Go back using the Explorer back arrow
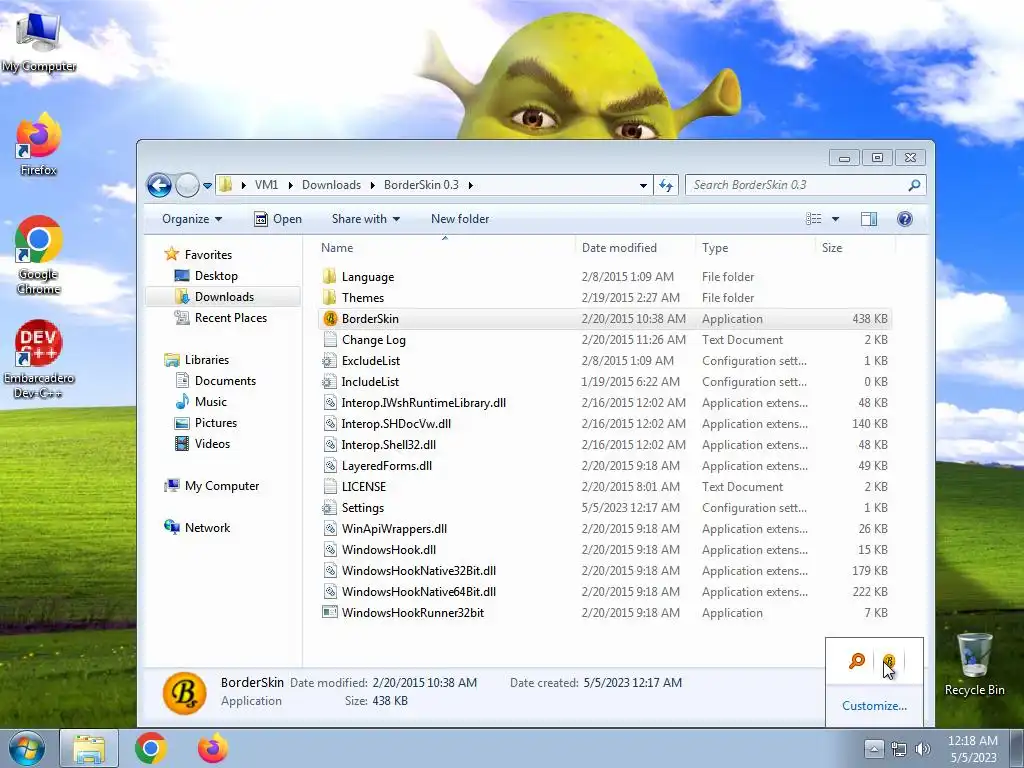This screenshot has height=768, width=1024. tap(159, 185)
